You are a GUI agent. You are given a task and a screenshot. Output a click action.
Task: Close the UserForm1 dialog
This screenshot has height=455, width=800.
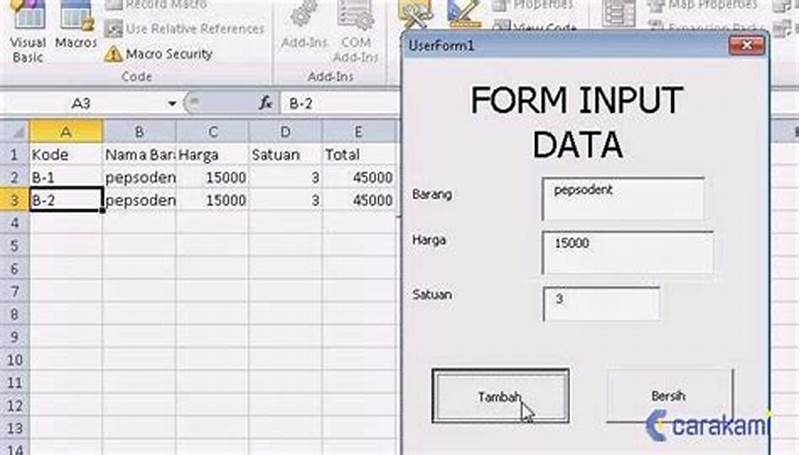[746, 45]
